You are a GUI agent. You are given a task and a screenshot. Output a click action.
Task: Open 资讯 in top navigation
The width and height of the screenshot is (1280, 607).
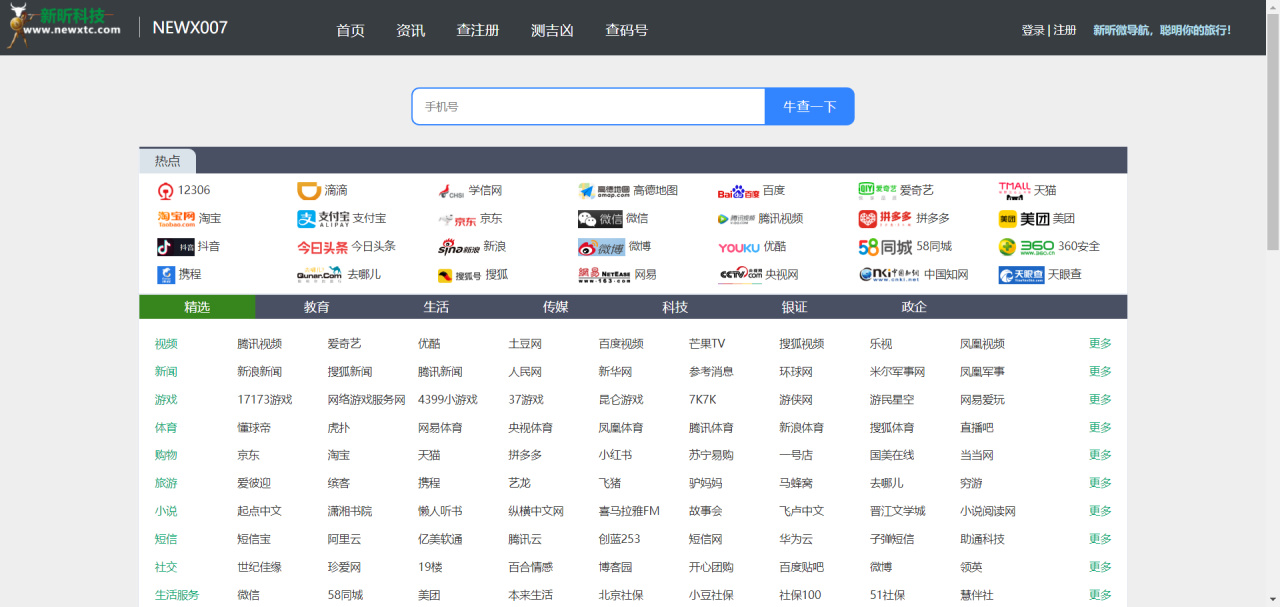coord(410,30)
